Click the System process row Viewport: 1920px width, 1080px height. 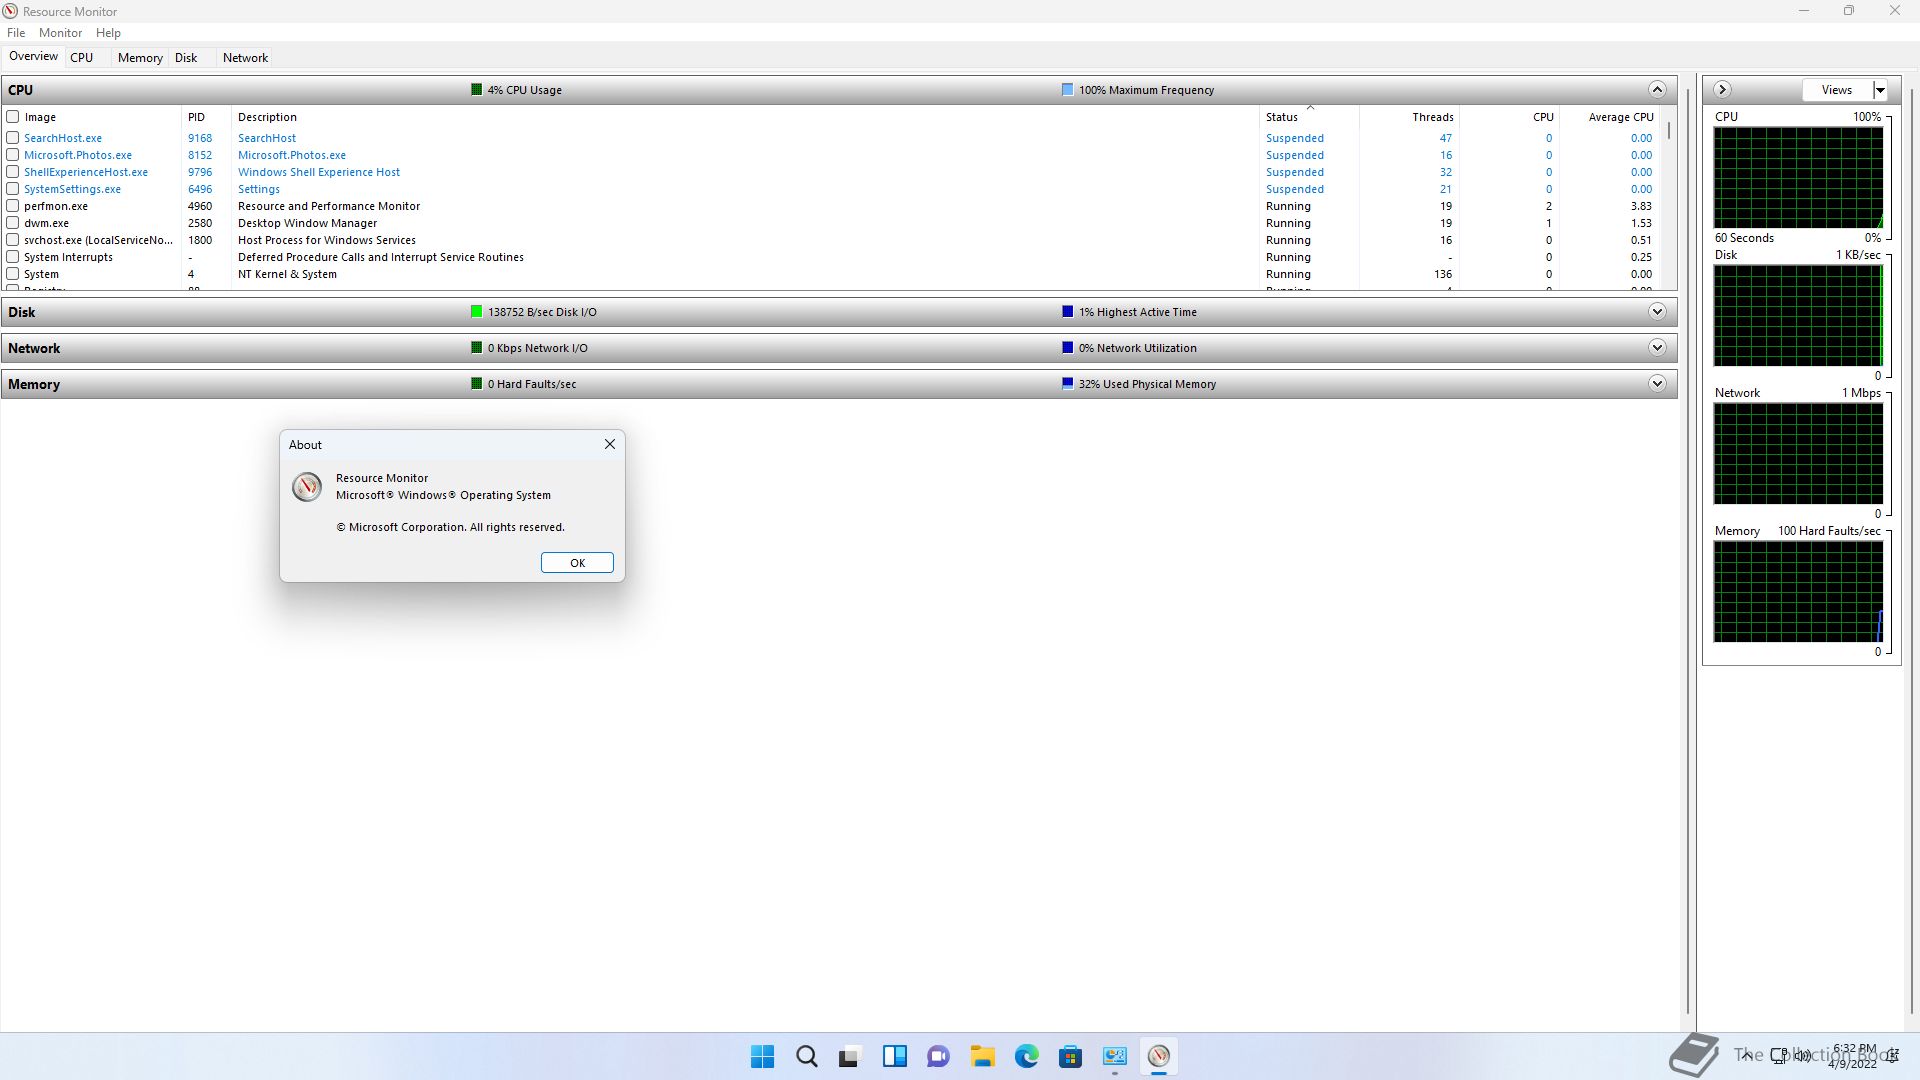832,274
